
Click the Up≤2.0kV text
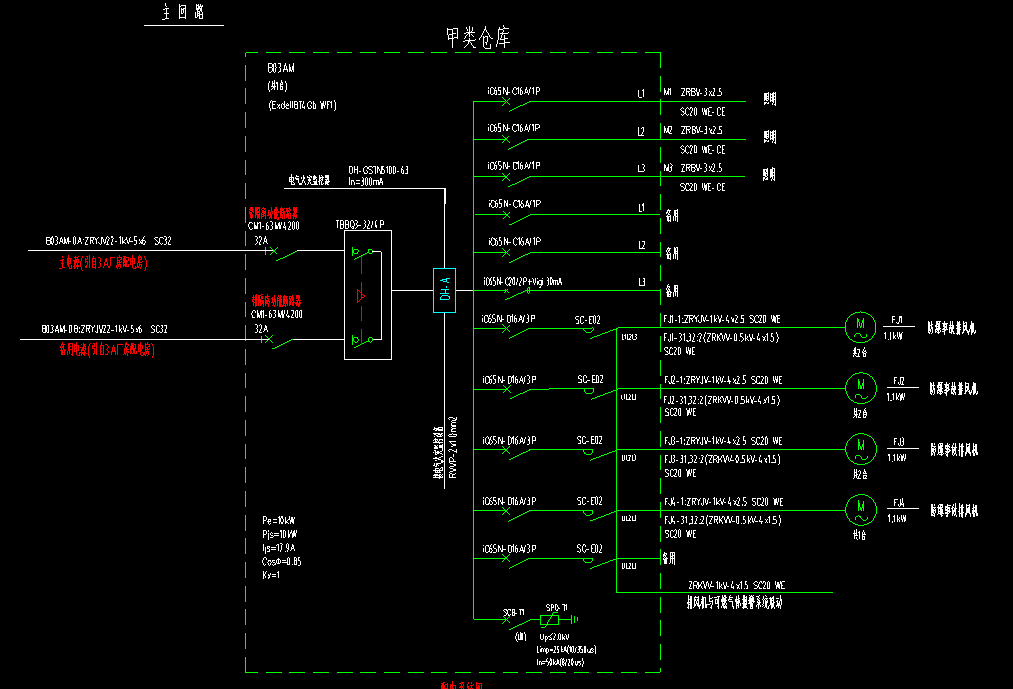[554, 637]
